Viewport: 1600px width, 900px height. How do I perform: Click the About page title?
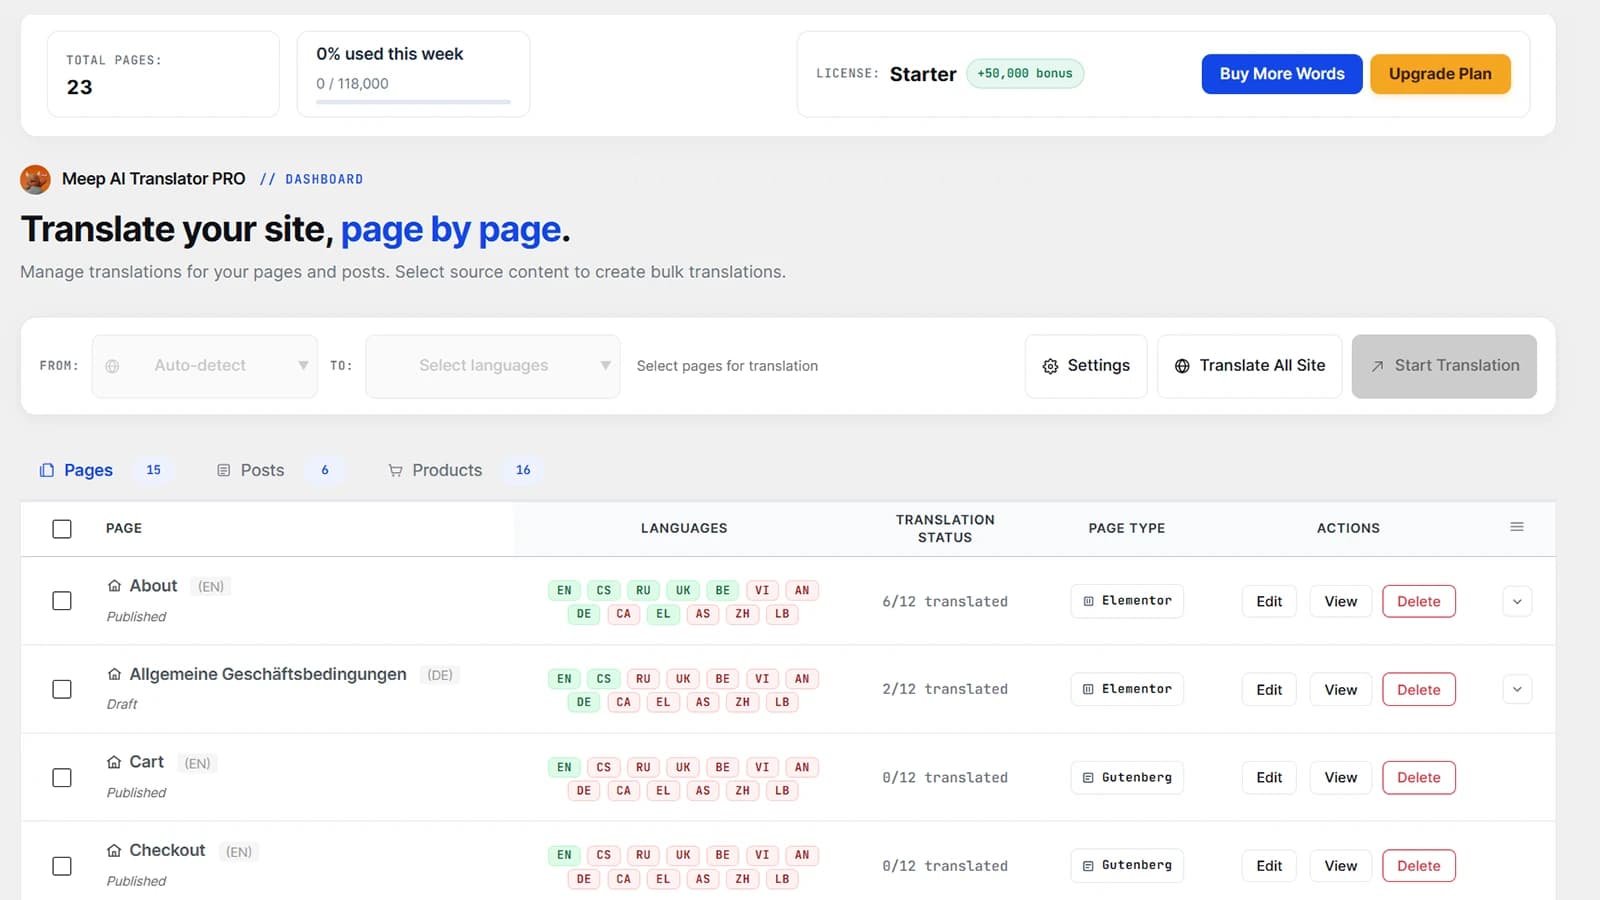153,586
